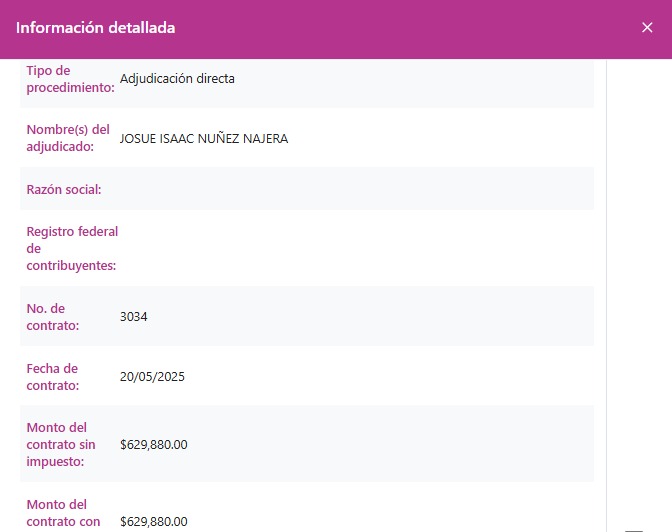Select the Adjudicación directa value
The height and width of the screenshot is (532, 672).
pyautogui.click(x=177, y=79)
